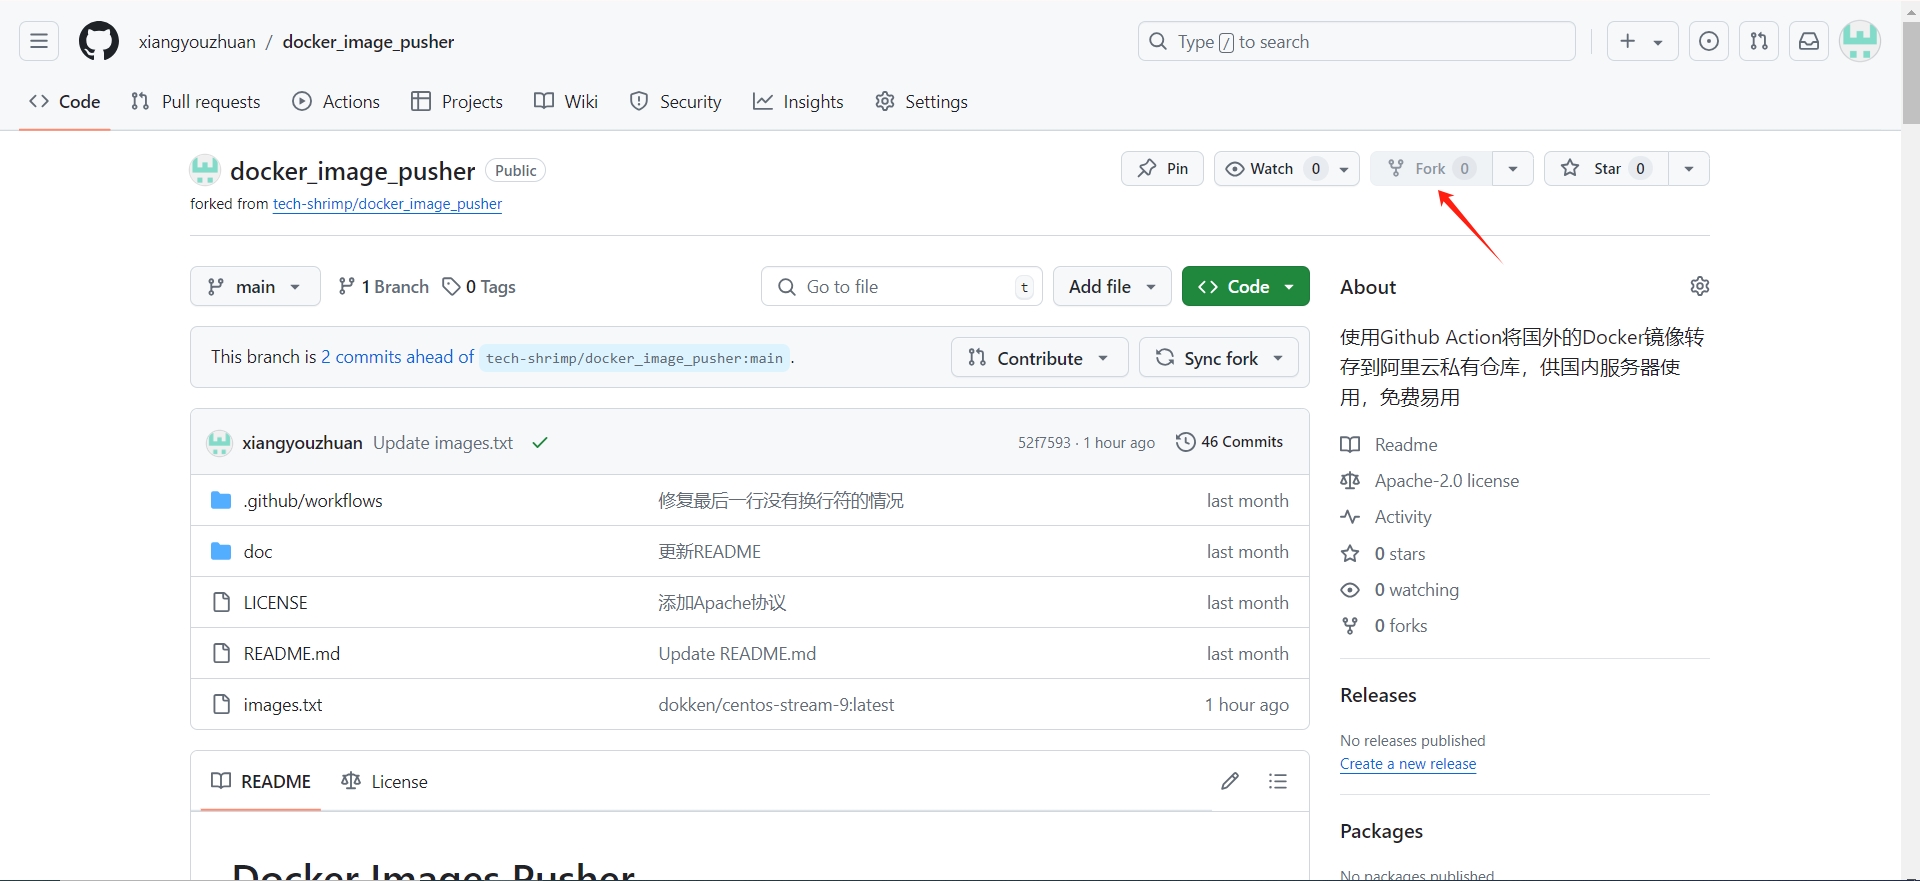Open the issues icon in the header
1920x881 pixels.
[x=1709, y=41]
